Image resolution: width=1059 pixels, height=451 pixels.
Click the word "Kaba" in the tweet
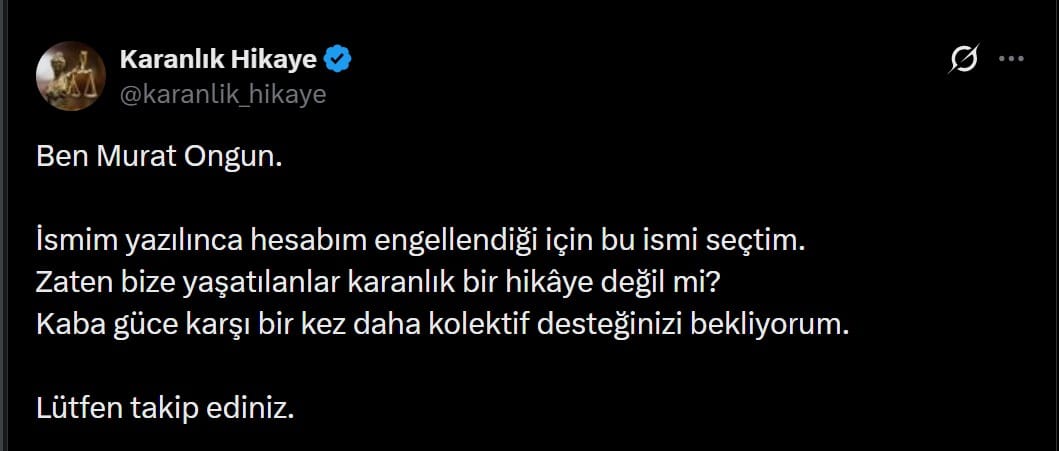[x=65, y=326]
